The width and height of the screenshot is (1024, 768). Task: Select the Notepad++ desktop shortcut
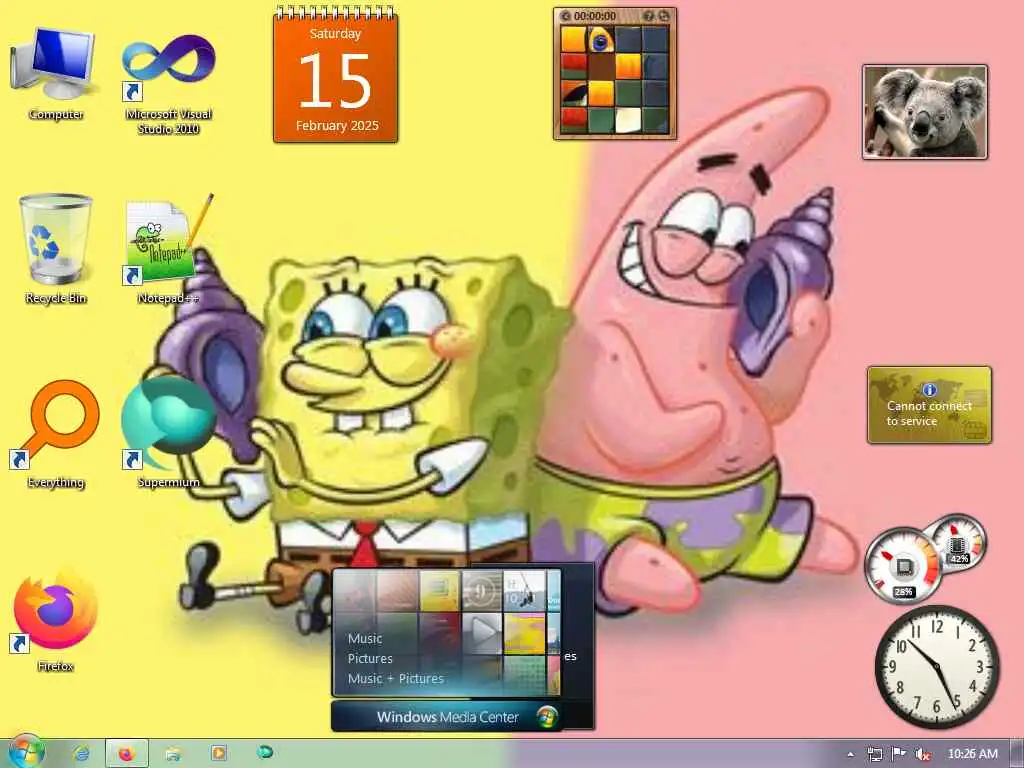click(168, 248)
